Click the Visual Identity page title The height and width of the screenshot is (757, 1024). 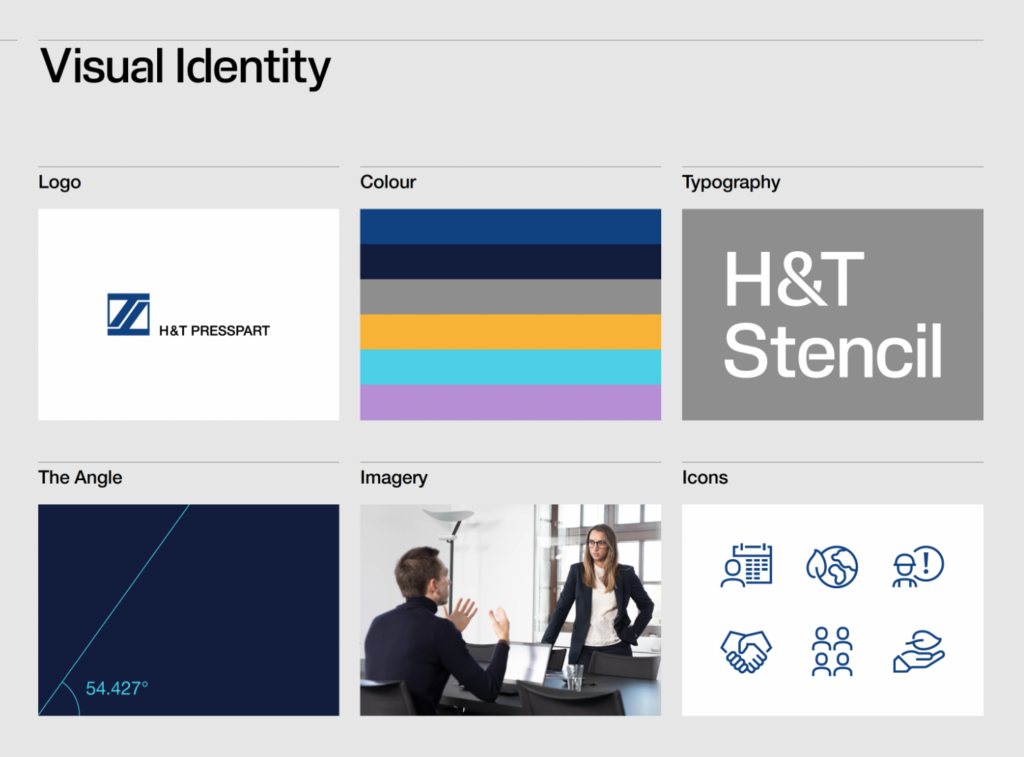tap(185, 67)
